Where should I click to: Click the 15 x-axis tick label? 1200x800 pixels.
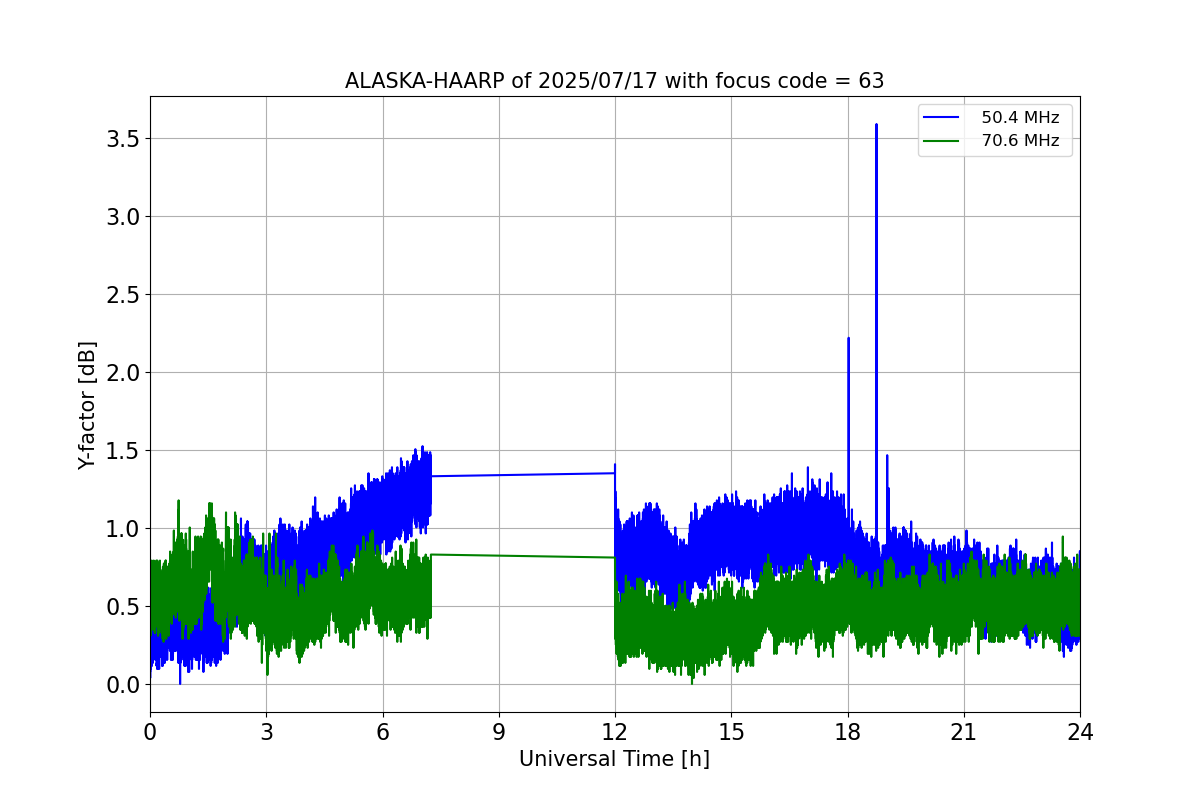pyautogui.click(x=731, y=732)
